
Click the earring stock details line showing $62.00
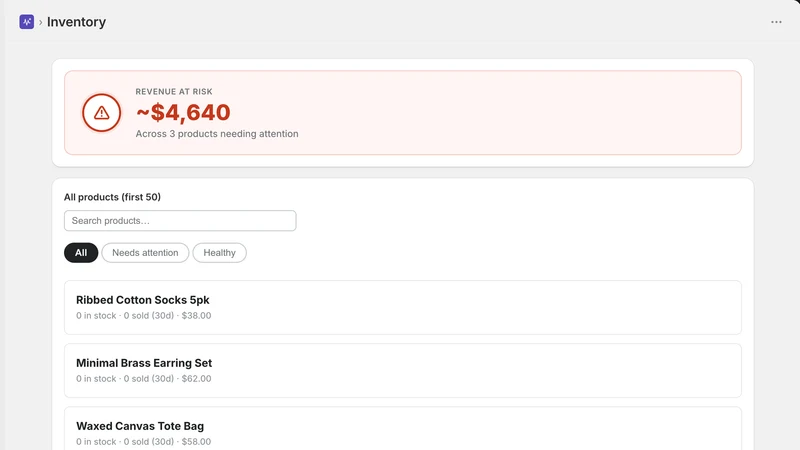(144, 379)
